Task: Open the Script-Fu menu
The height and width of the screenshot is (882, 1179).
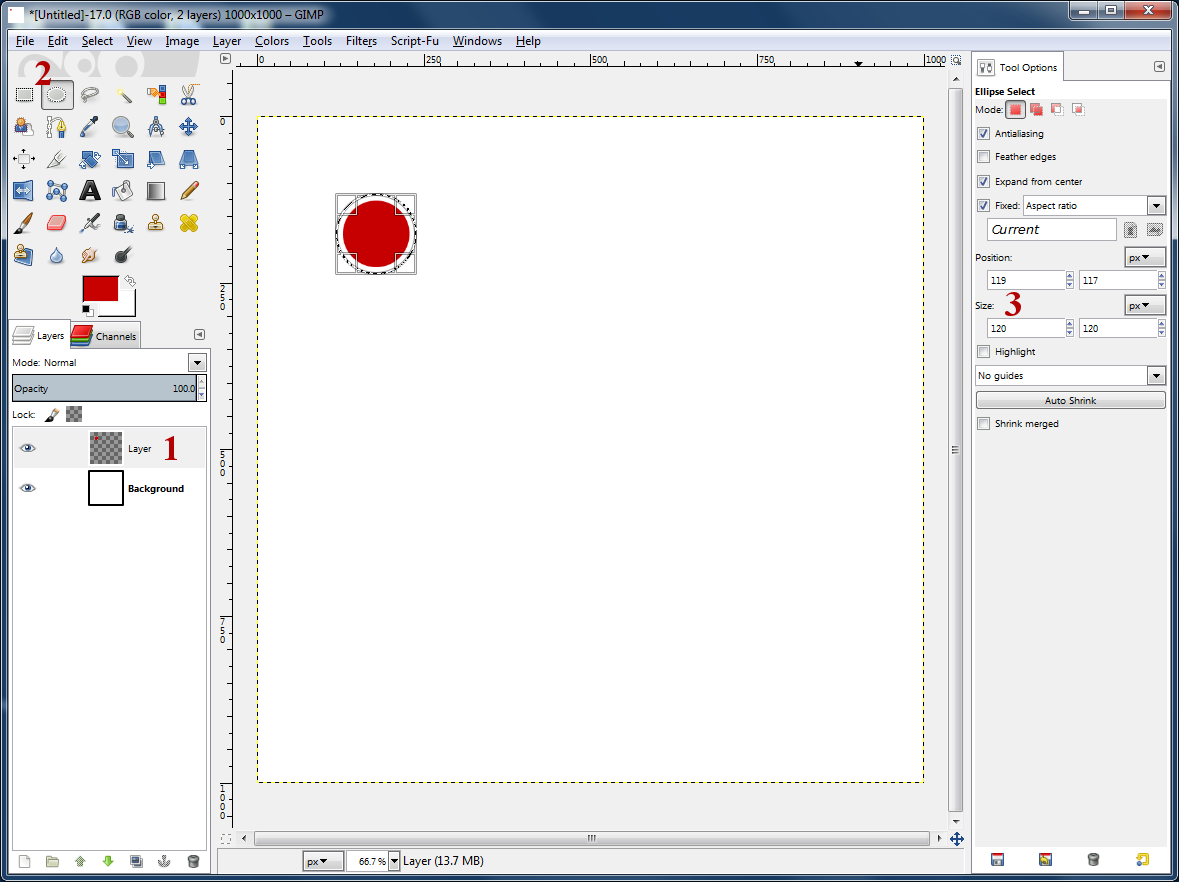Action: pyautogui.click(x=414, y=41)
